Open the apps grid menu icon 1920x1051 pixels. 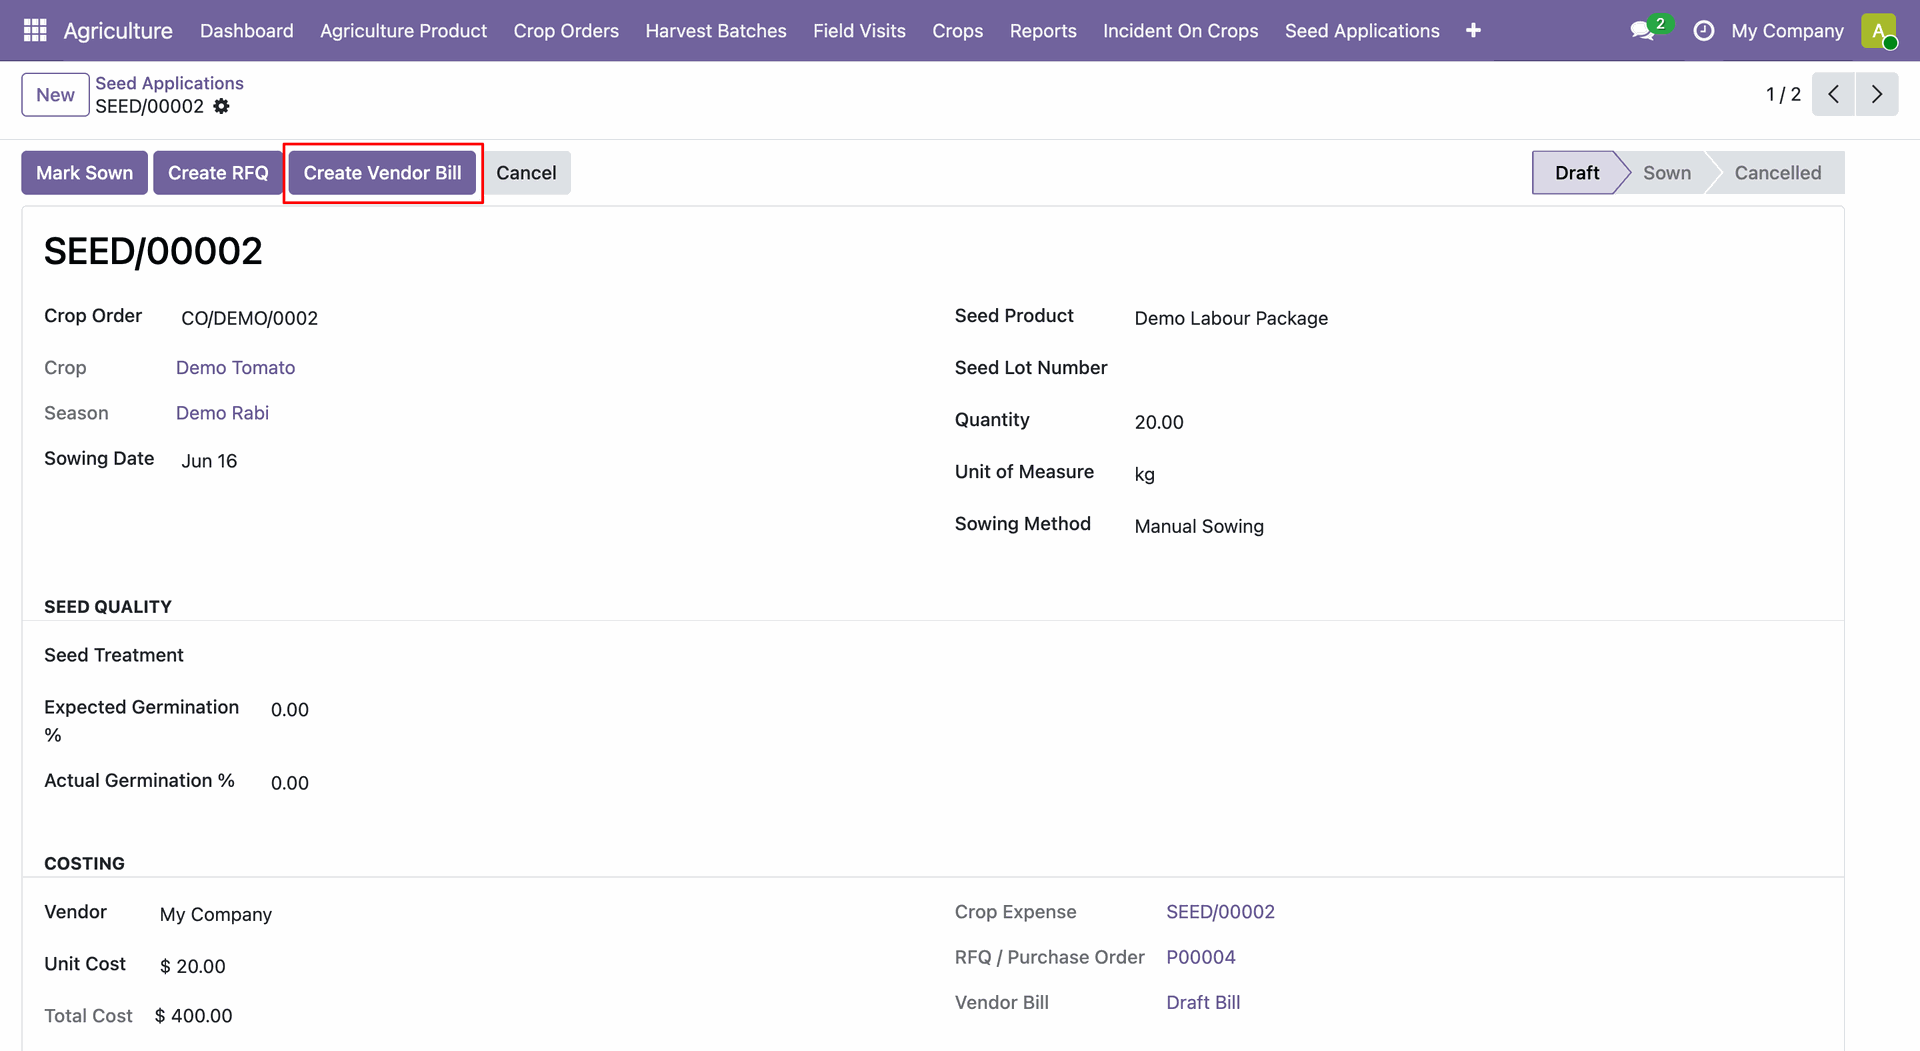click(35, 31)
